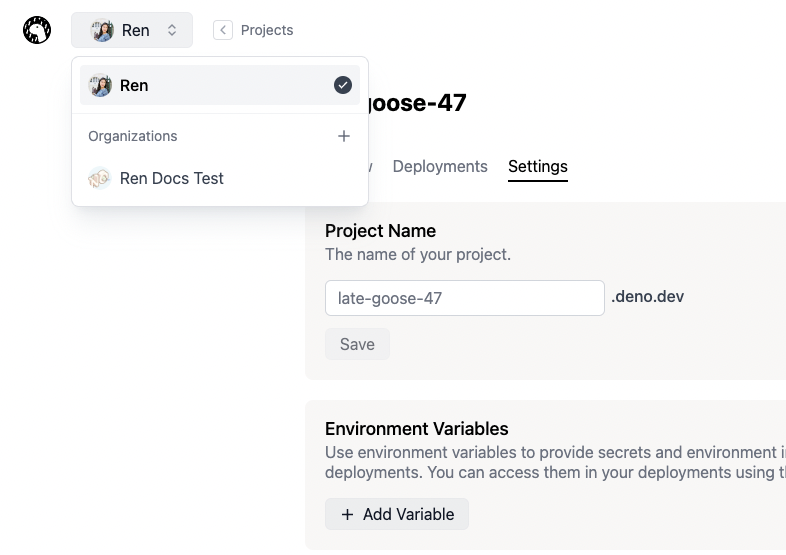Click the Ren avatar in the dropdown list
This screenshot has width=786, height=555.
pos(100,86)
